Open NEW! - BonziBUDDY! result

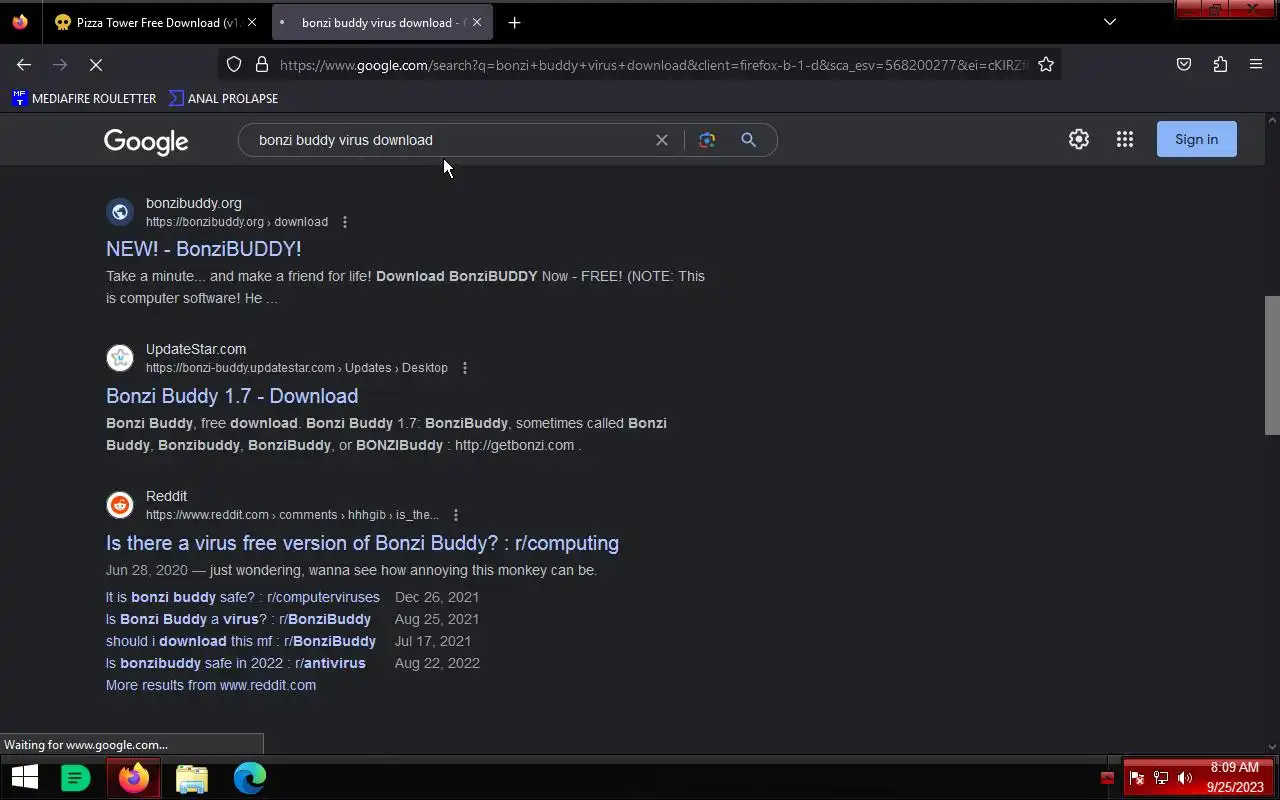(204, 249)
